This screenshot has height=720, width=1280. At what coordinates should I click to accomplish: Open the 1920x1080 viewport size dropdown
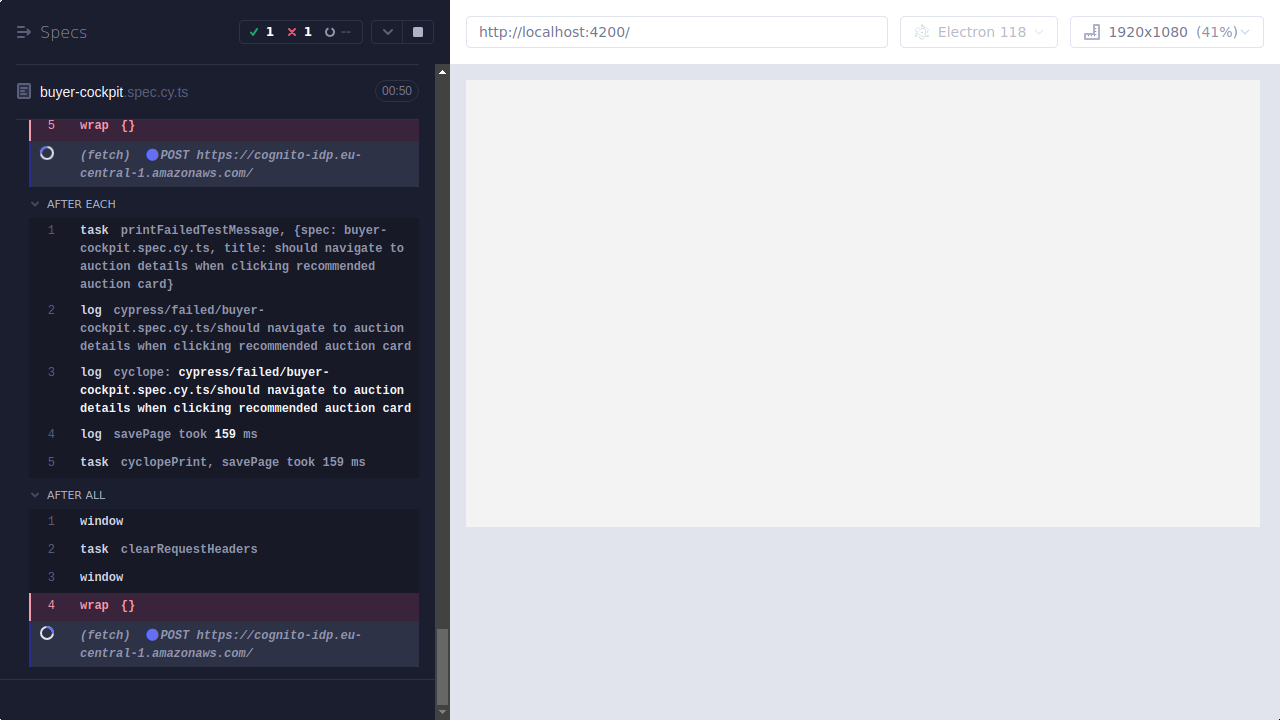pos(1167,32)
